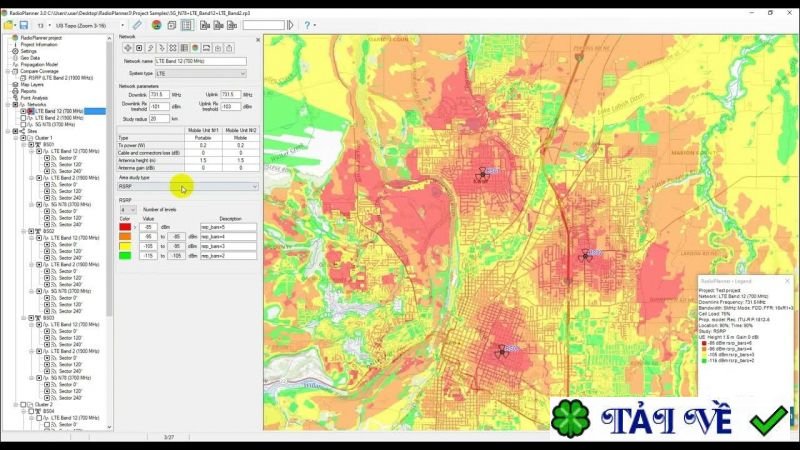Enable the Cluster 2 checkbox
The width and height of the screenshot is (800, 450).
click(x=23, y=405)
